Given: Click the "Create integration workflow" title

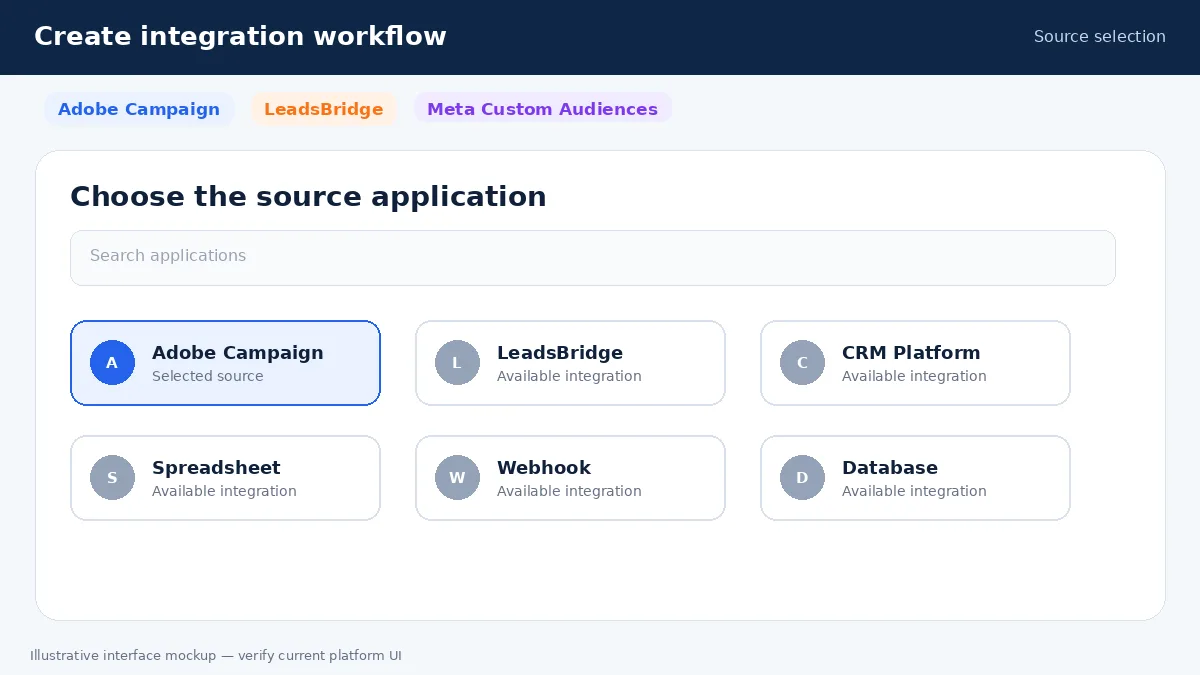Looking at the screenshot, I should [240, 37].
